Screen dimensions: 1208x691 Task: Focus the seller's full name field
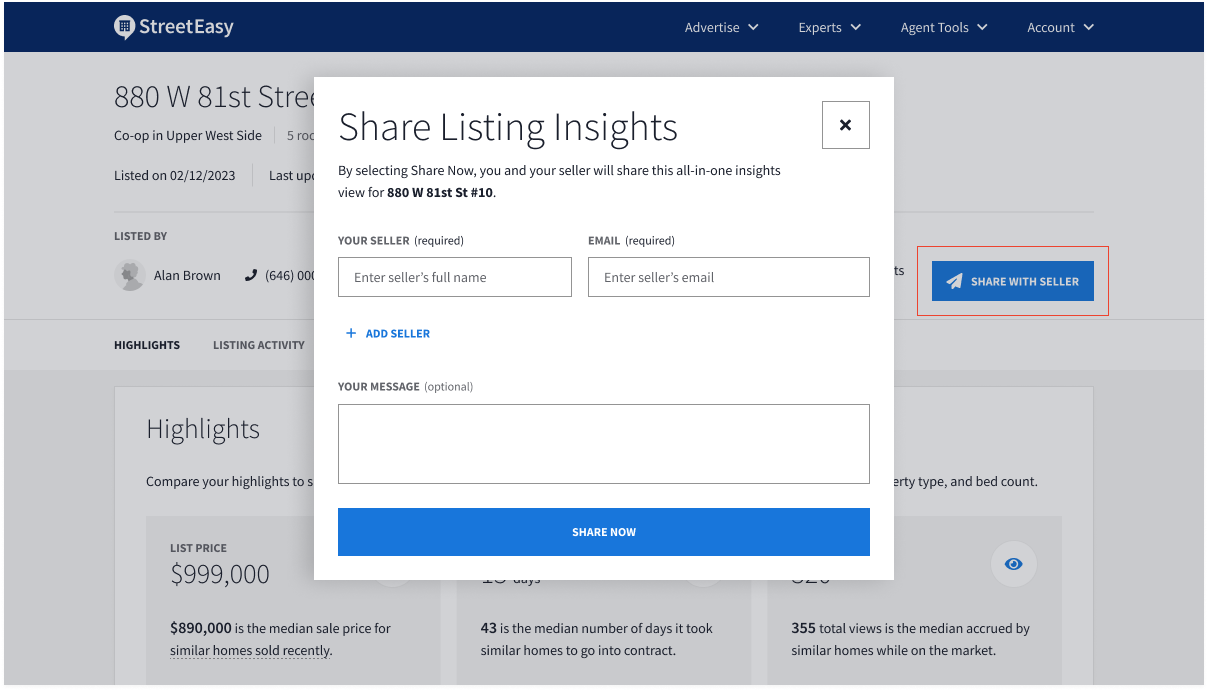click(455, 277)
